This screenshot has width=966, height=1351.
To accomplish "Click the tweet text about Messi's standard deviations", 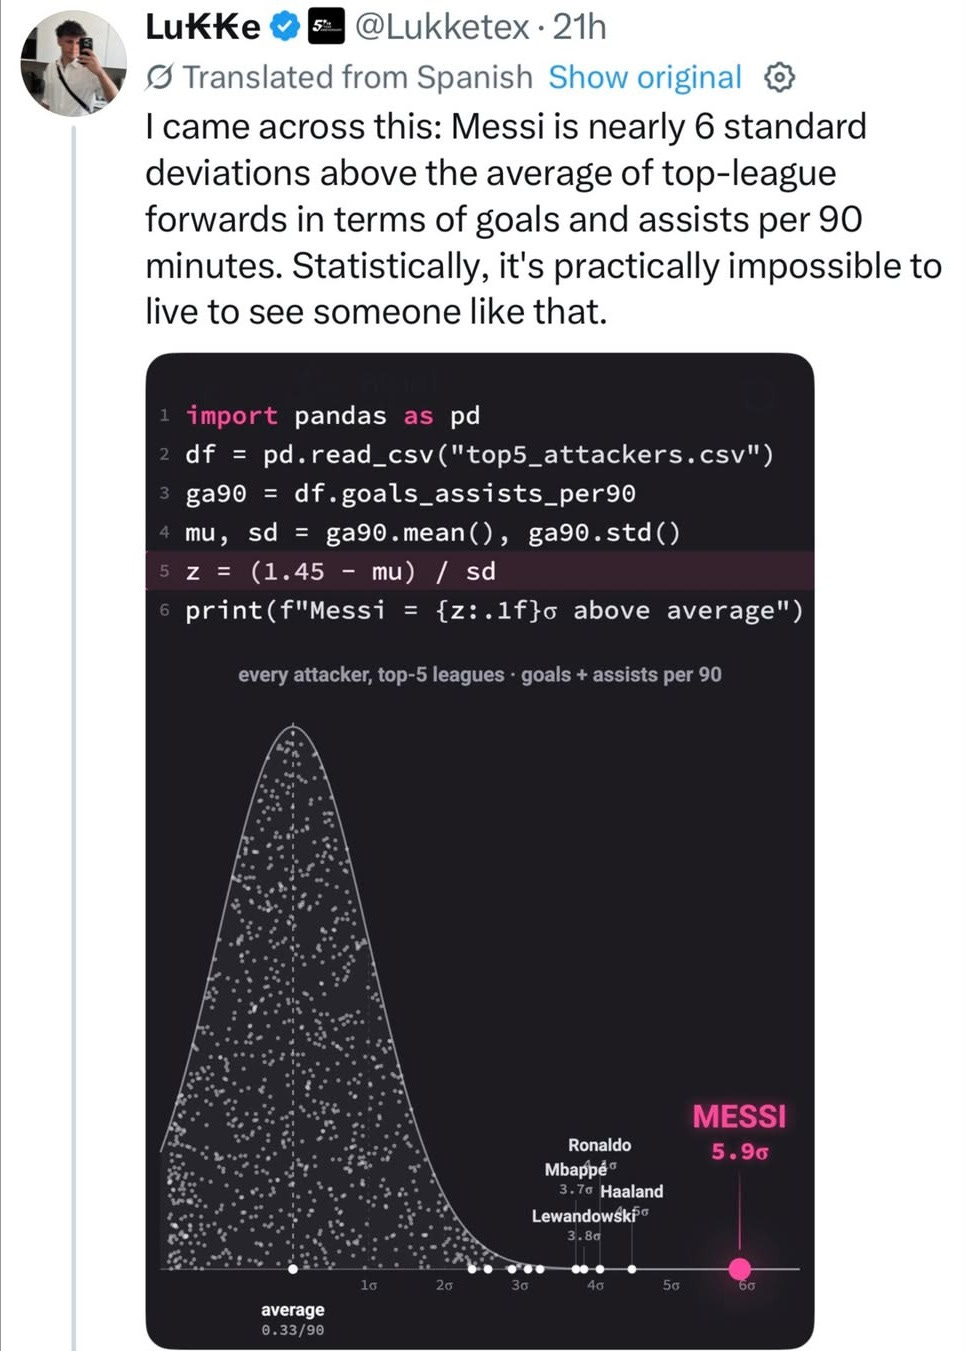I will click(543, 219).
